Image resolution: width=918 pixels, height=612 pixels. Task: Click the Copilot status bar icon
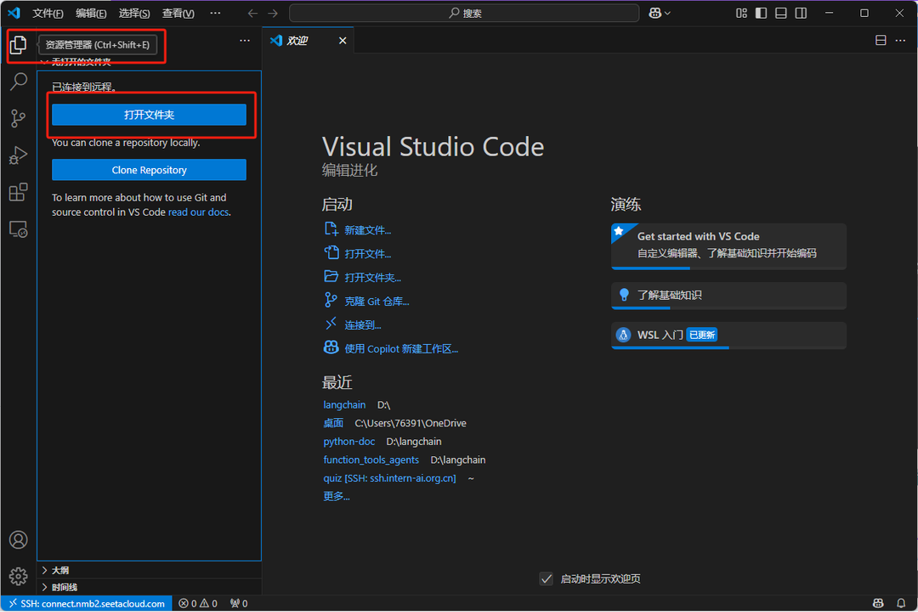[878, 603]
